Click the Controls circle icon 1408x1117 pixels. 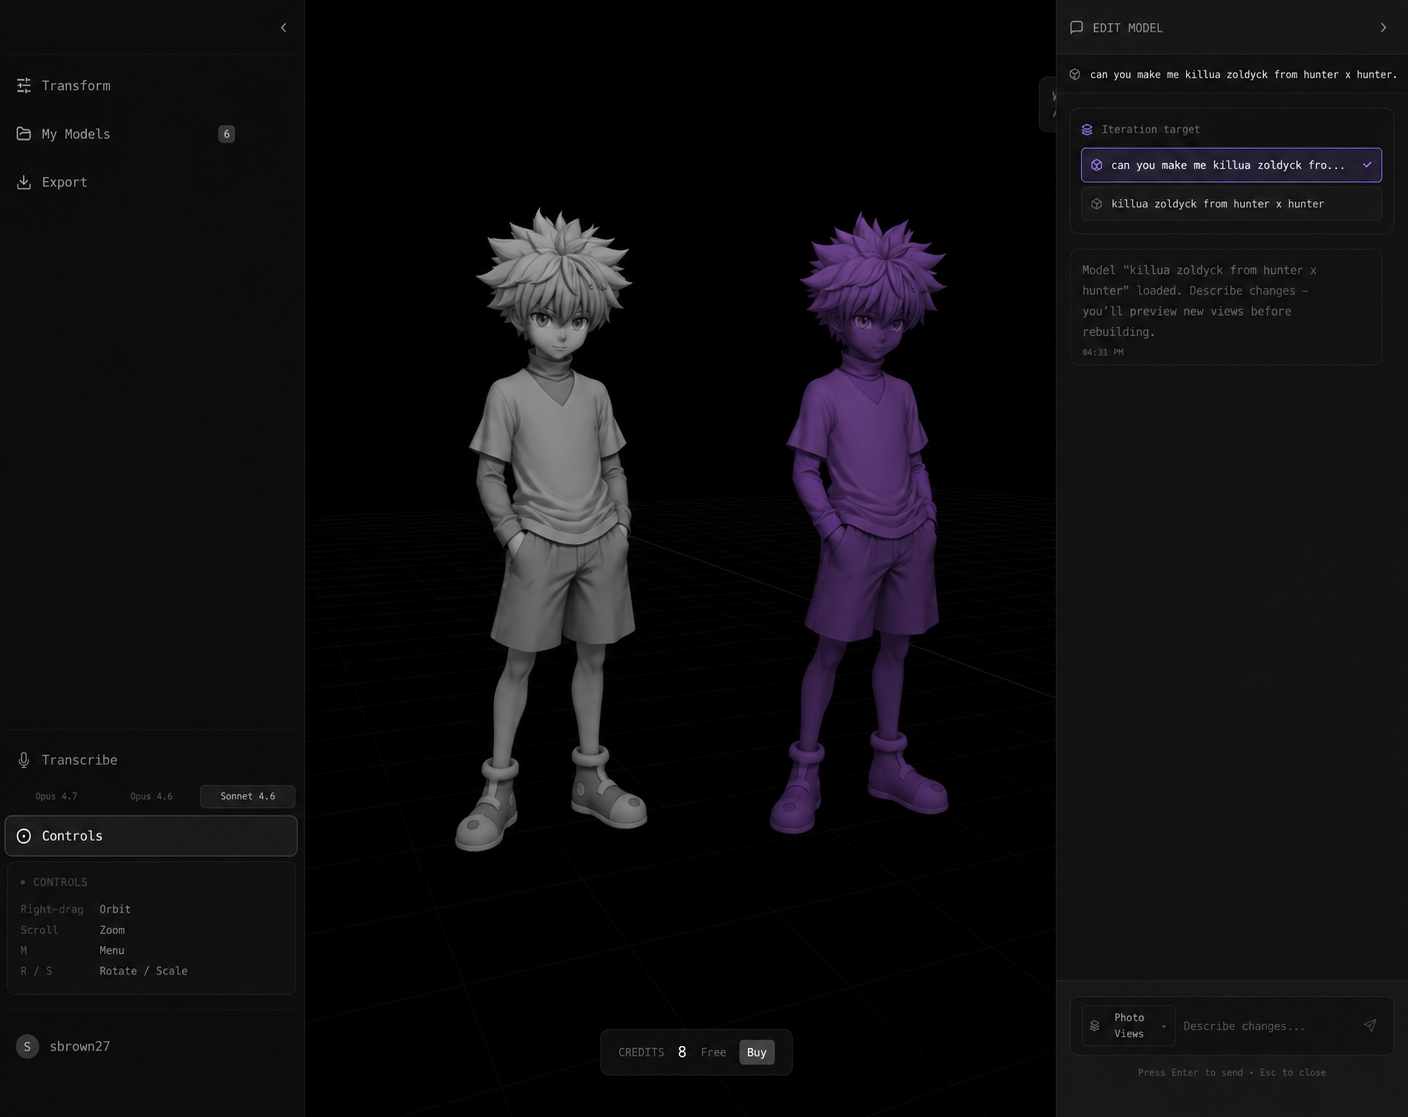coord(24,836)
